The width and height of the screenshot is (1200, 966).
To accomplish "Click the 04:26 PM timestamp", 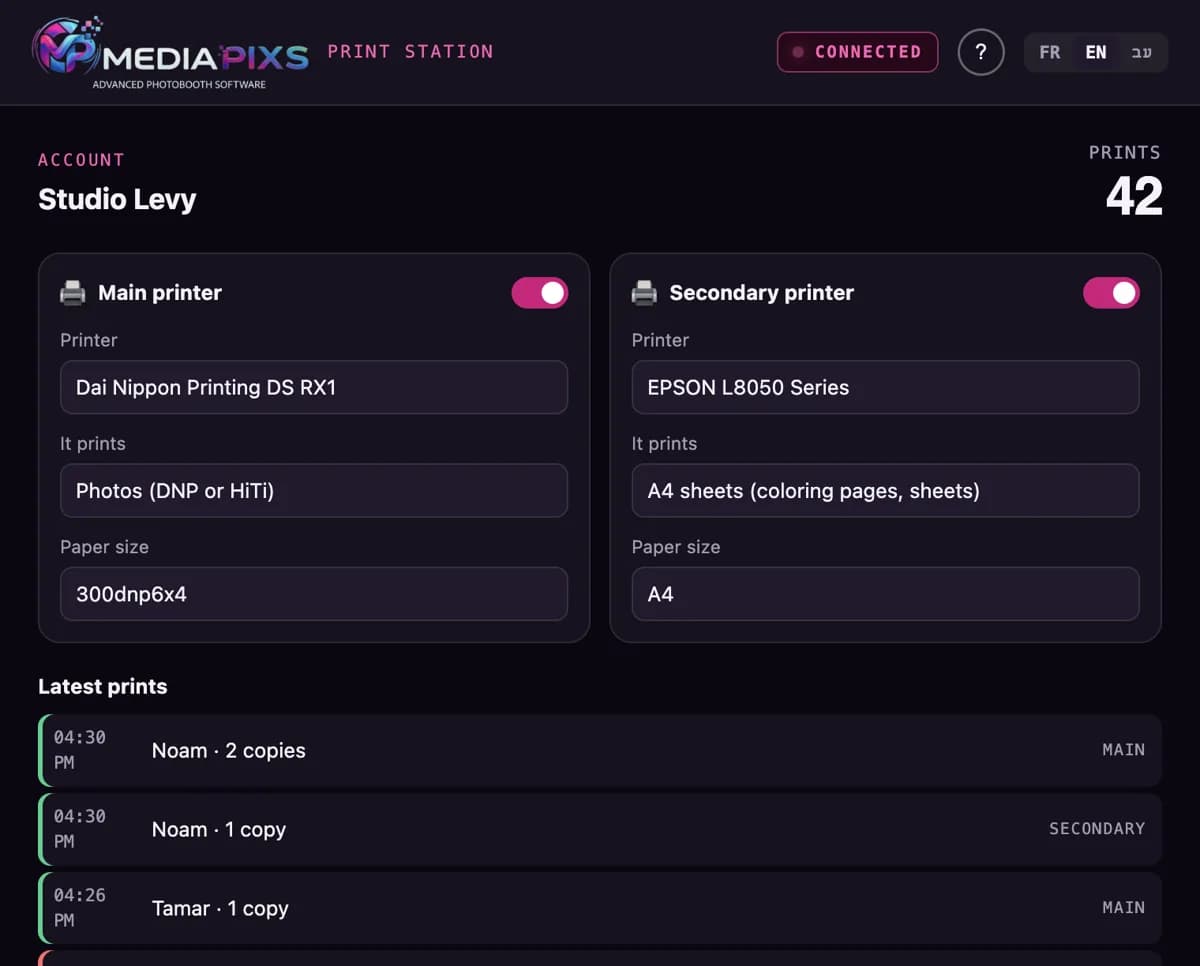I will point(79,908).
